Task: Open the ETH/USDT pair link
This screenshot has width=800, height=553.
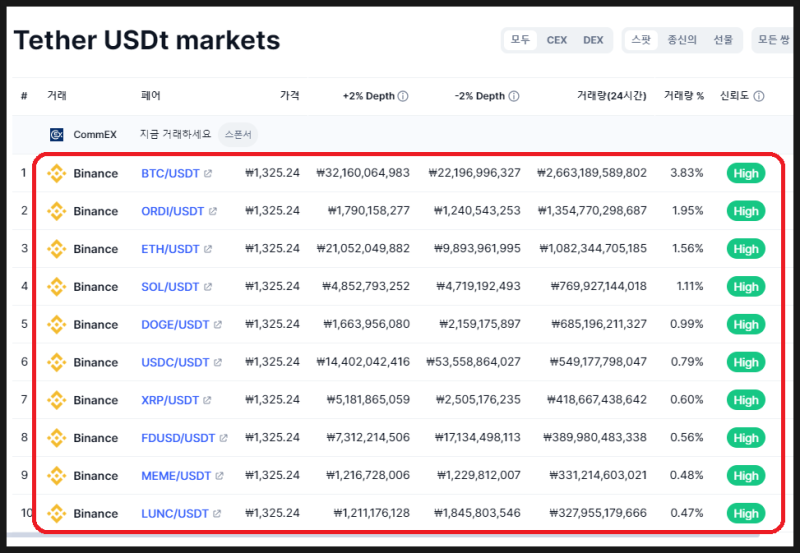Action: (170, 249)
